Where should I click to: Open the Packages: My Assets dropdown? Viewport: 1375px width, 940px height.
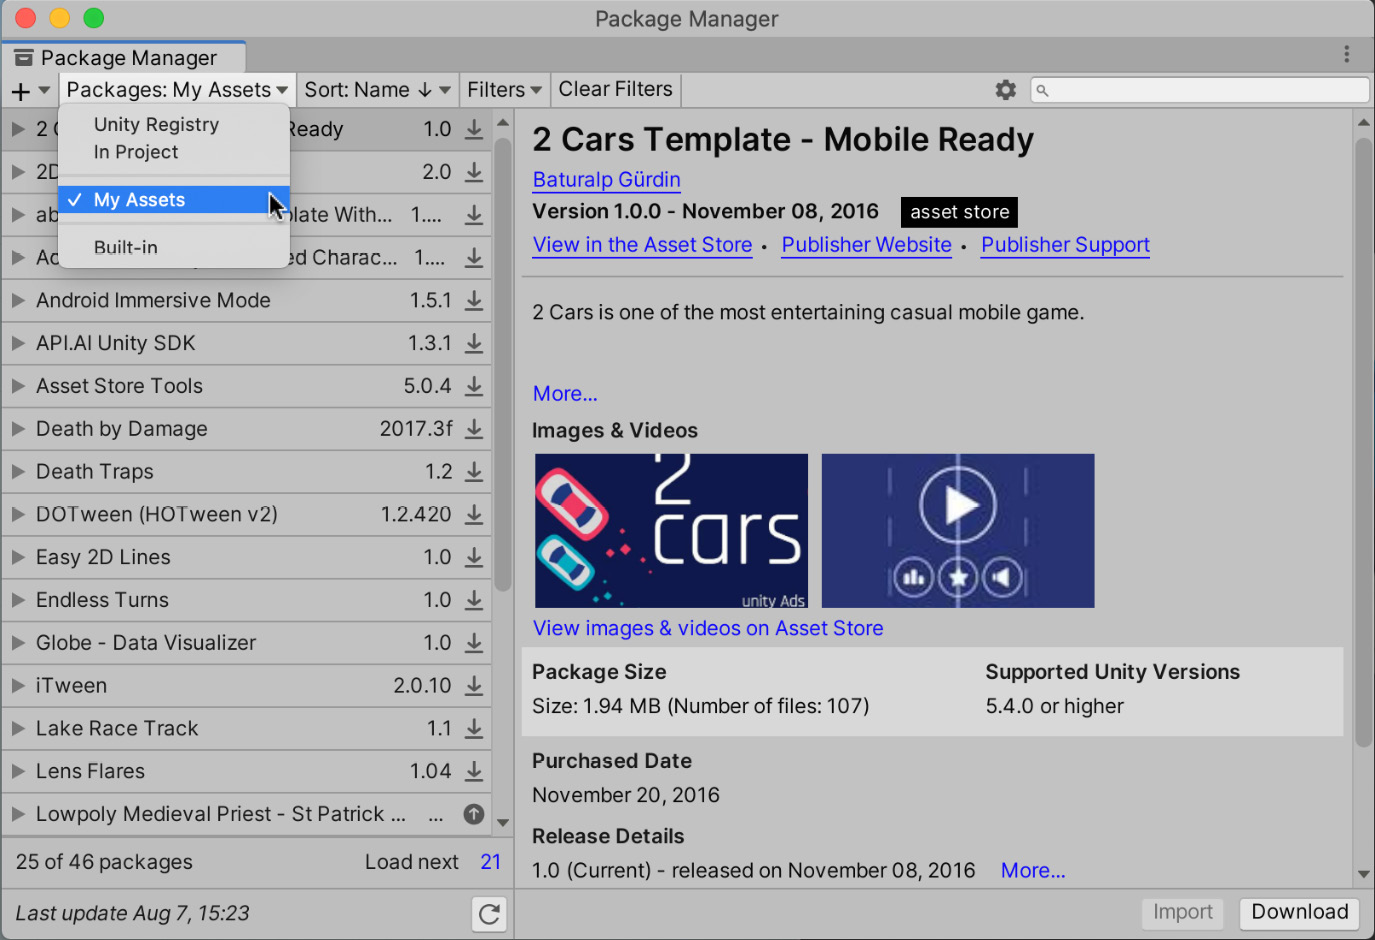(177, 90)
